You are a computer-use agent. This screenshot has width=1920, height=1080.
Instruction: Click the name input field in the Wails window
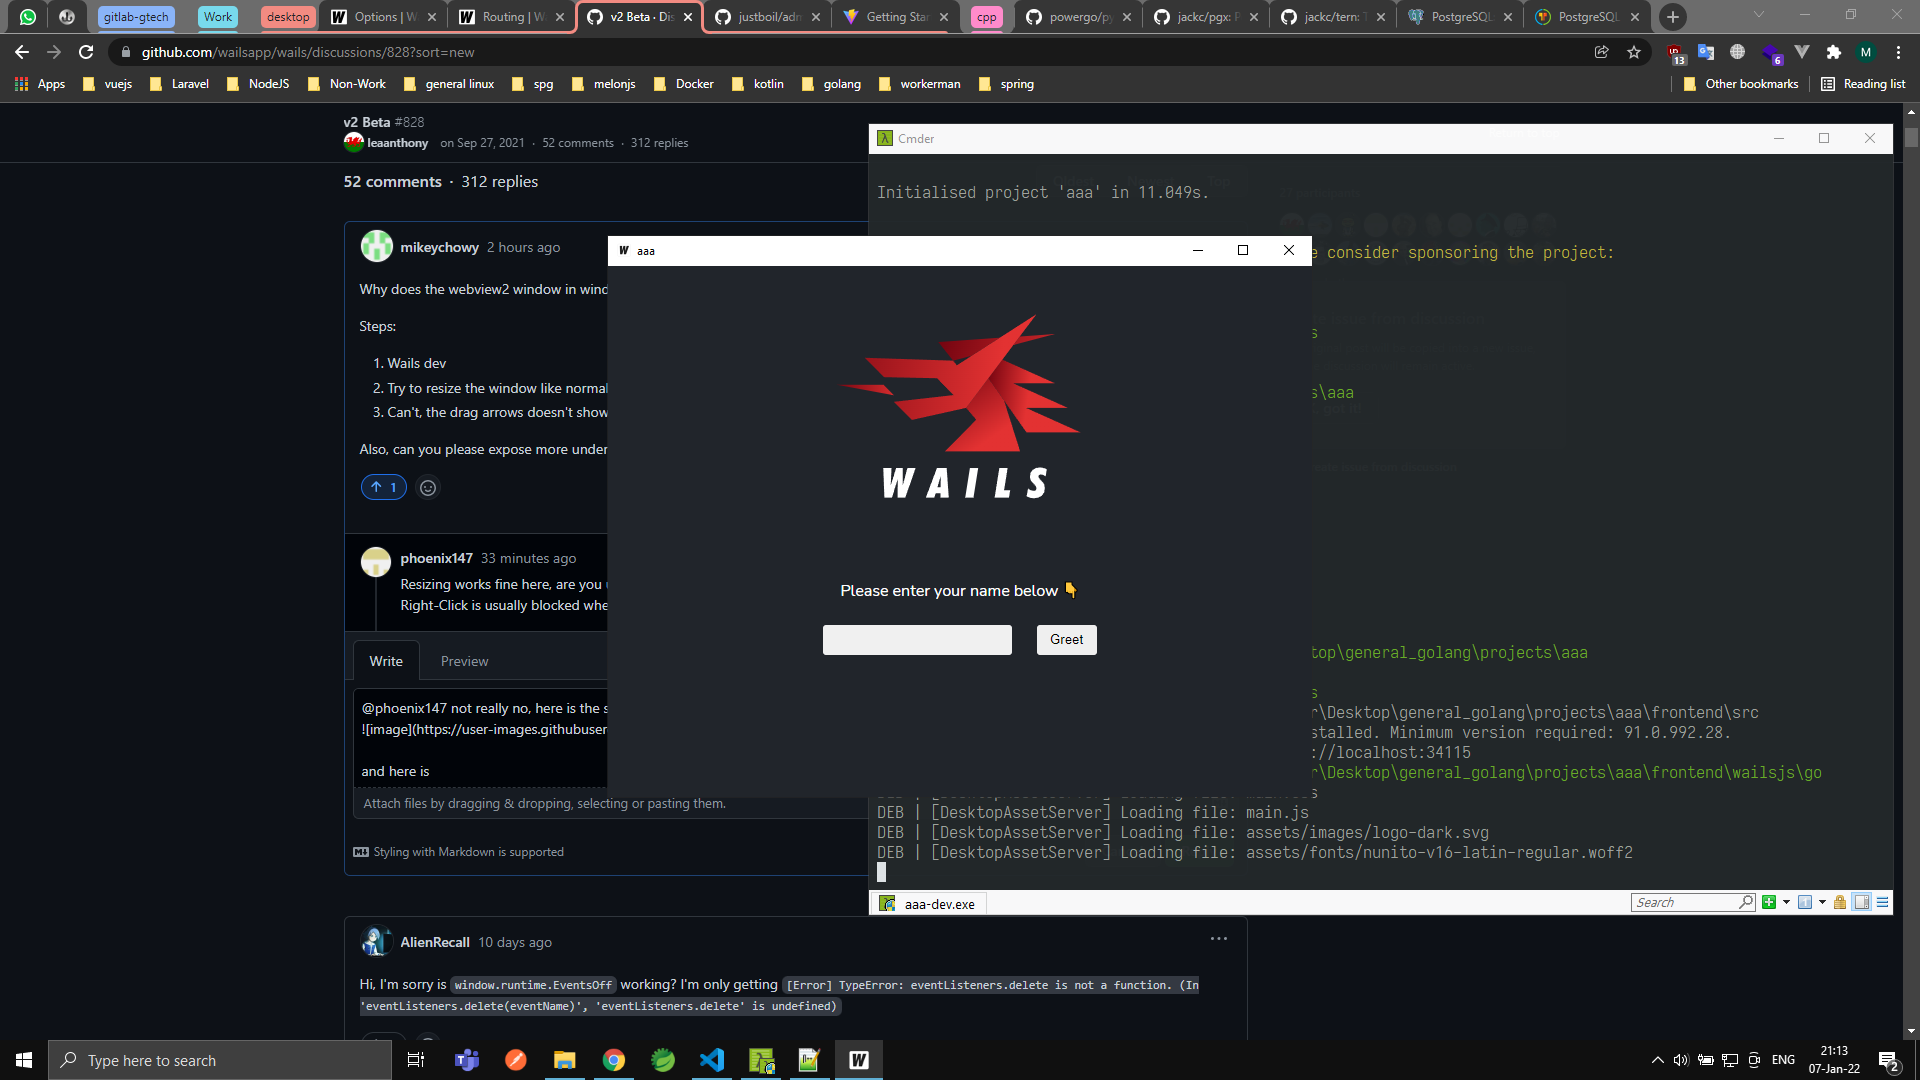click(x=916, y=639)
